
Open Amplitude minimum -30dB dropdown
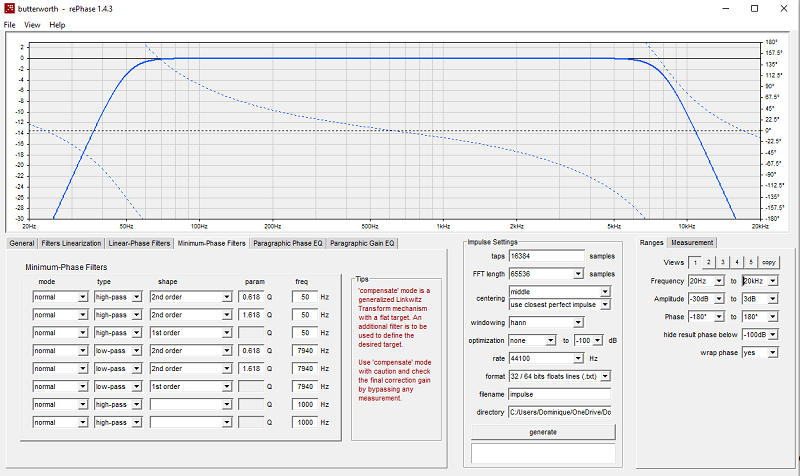click(719, 299)
